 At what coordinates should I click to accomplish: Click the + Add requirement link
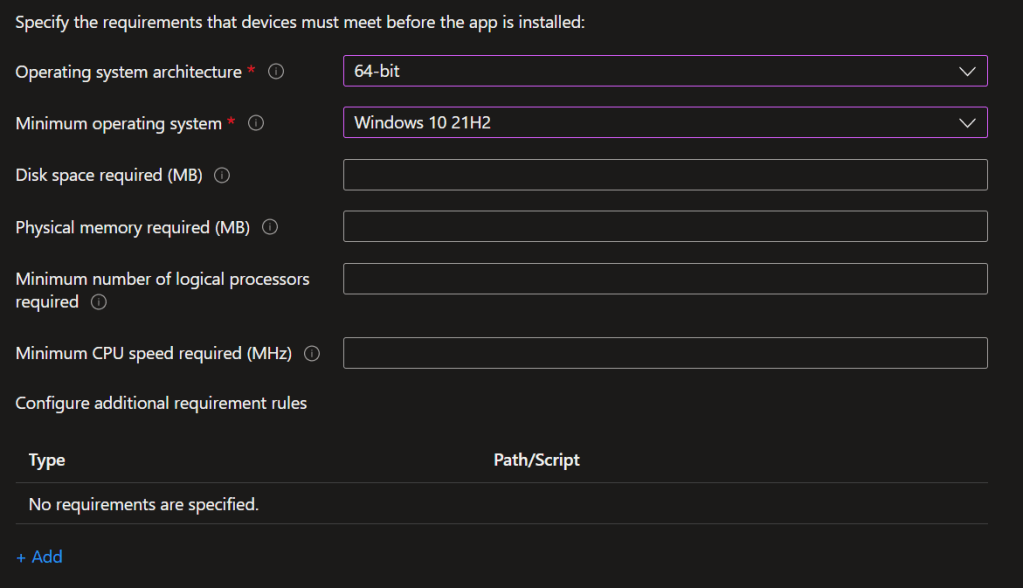tap(39, 557)
